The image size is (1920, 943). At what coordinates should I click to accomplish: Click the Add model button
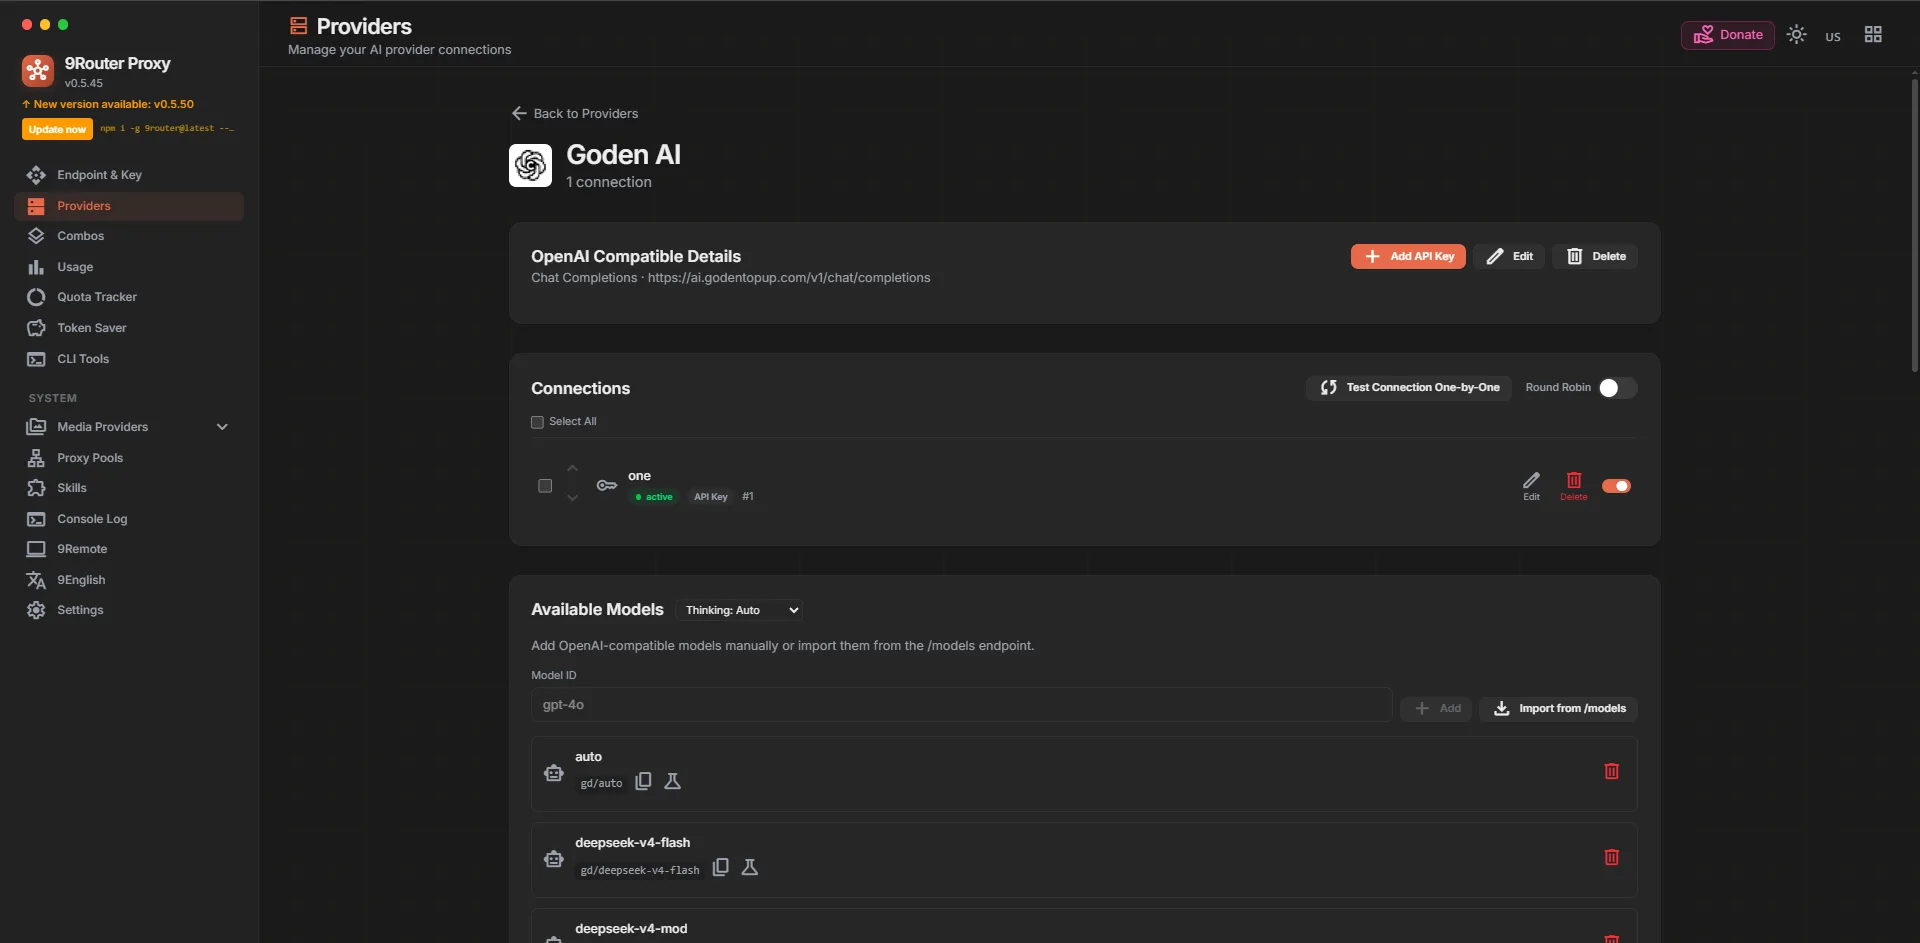click(1437, 708)
